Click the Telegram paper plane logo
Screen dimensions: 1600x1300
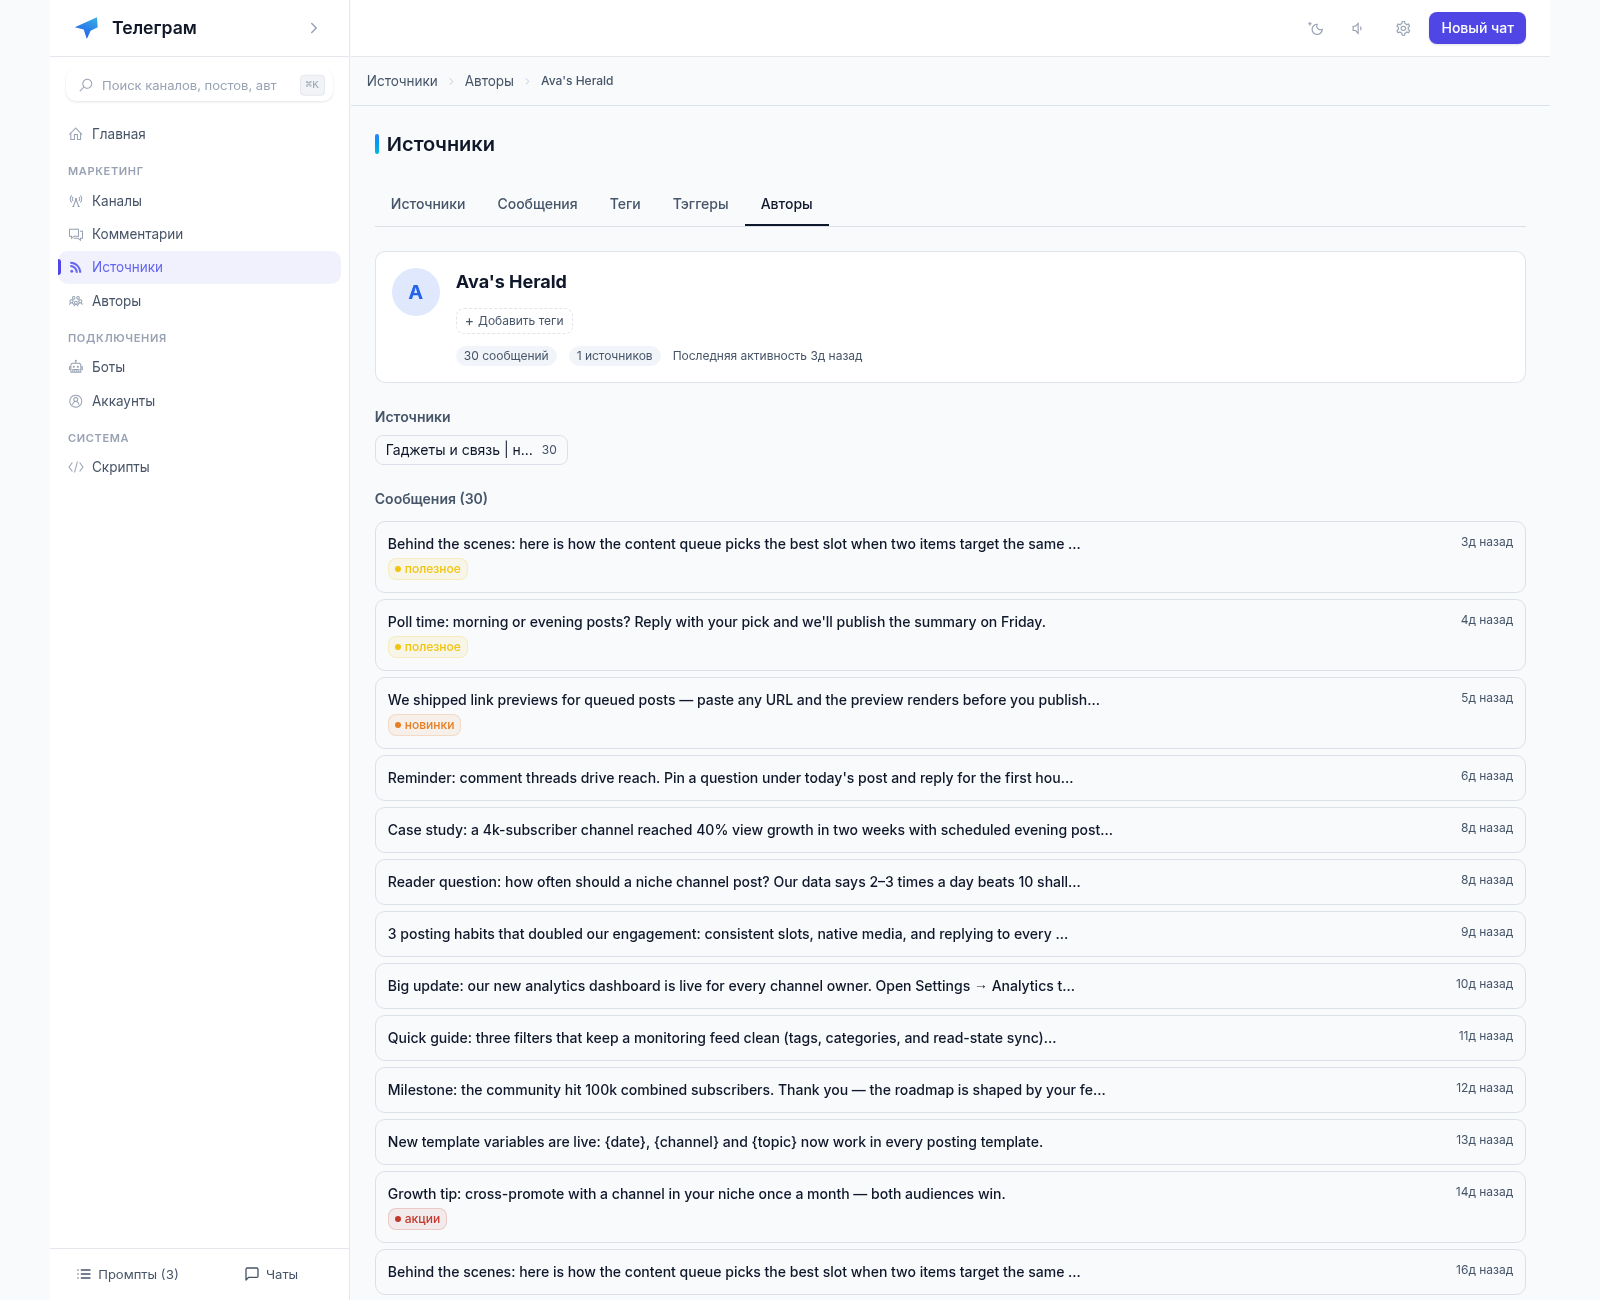click(x=87, y=28)
